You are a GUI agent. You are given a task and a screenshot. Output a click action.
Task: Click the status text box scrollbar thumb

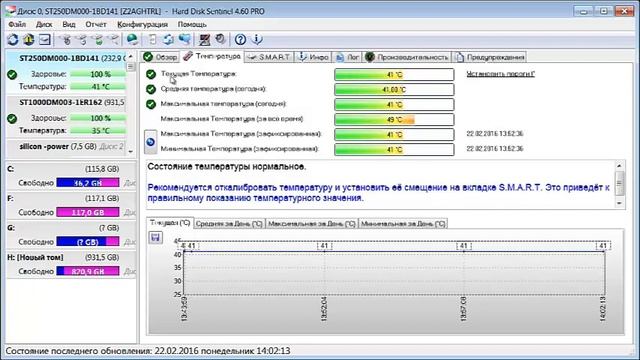620,184
